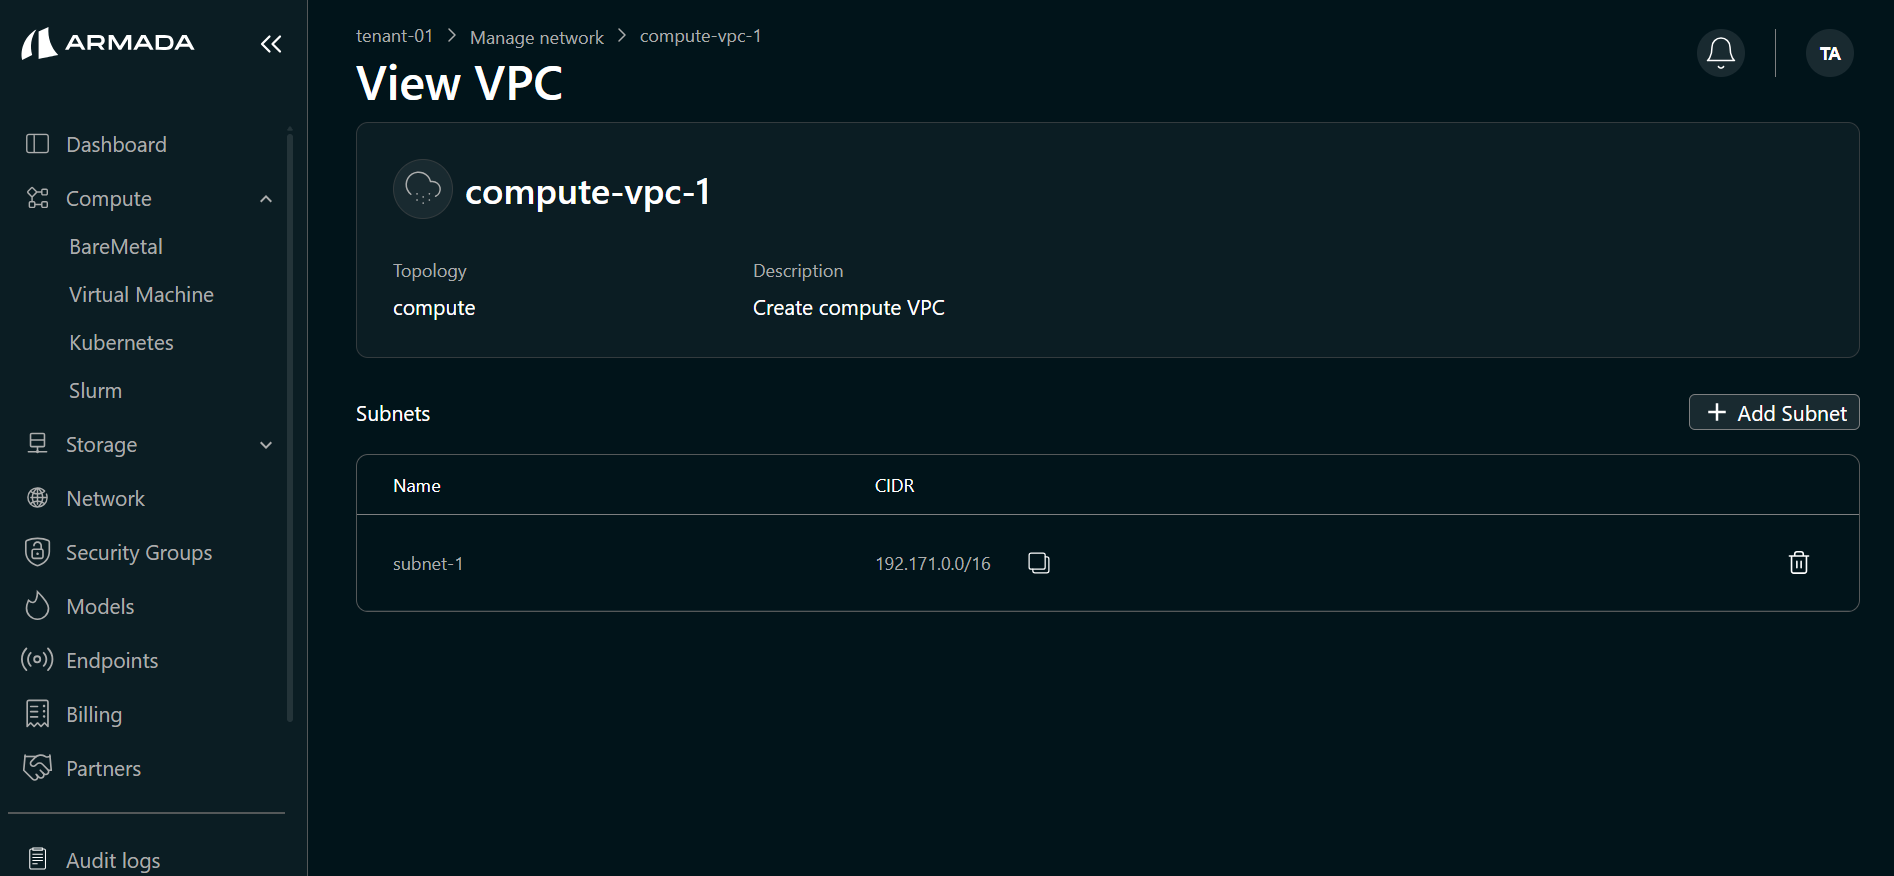Click the Armada logo

108,43
